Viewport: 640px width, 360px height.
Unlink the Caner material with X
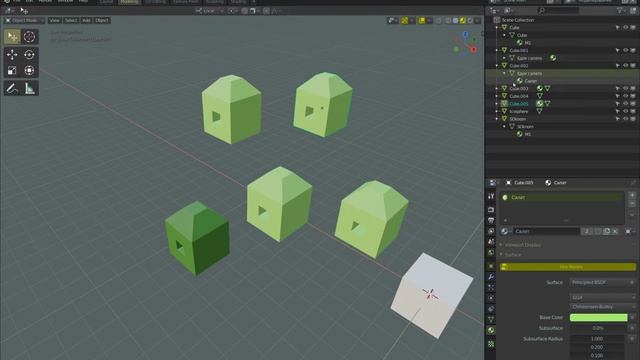pyautogui.click(x=616, y=231)
